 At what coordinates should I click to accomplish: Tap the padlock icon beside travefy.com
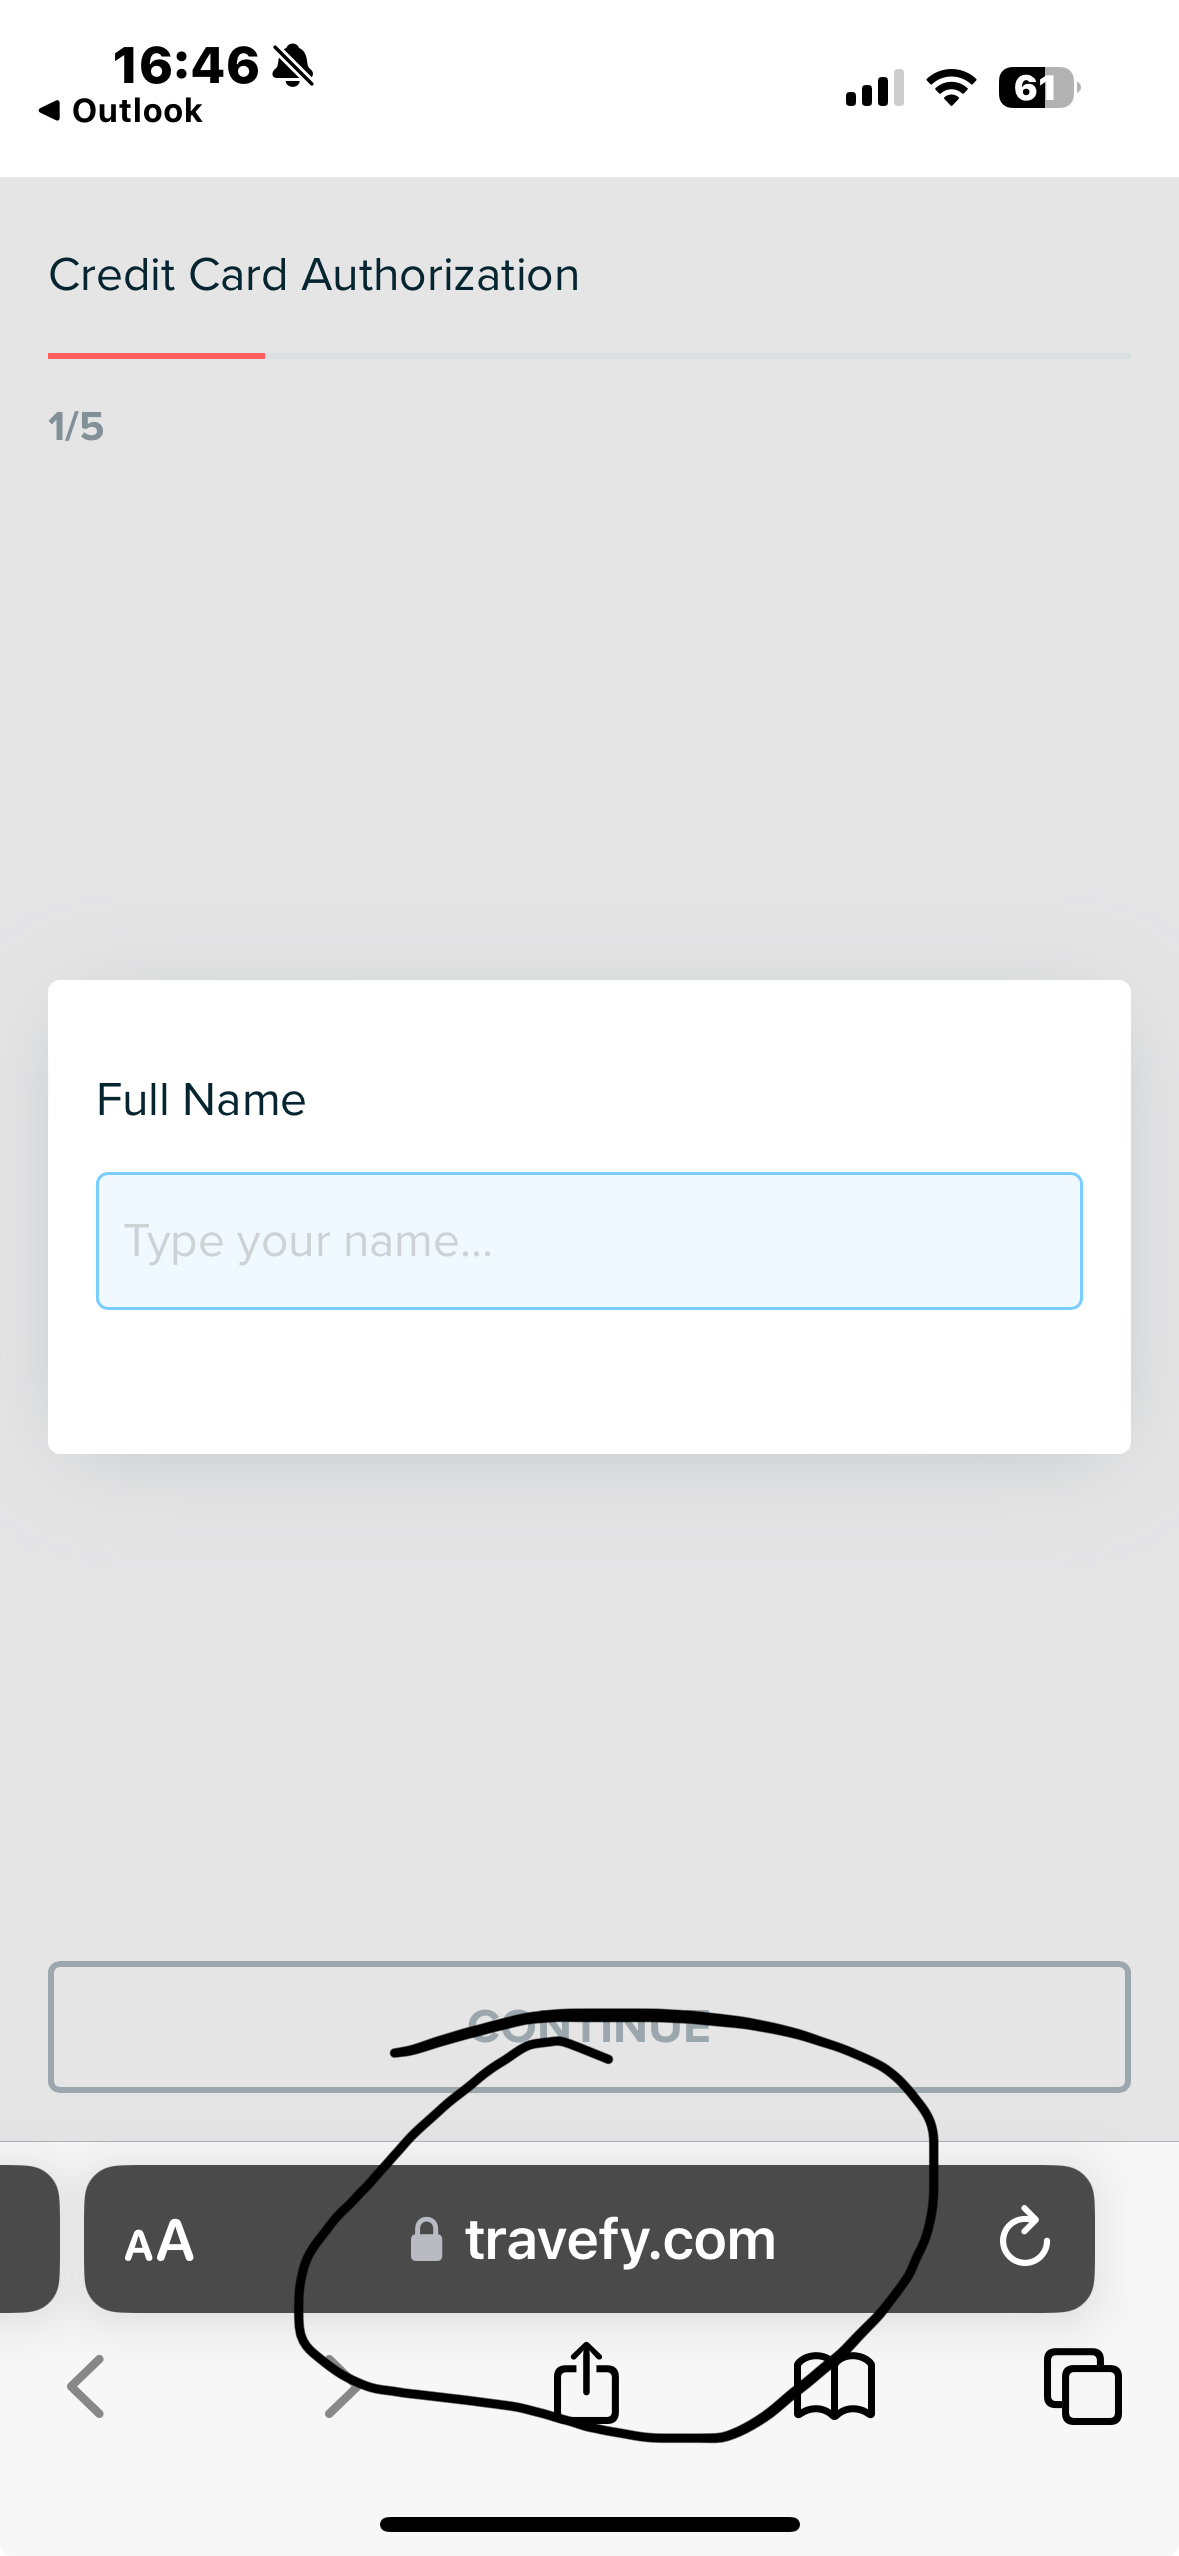[x=427, y=2239]
